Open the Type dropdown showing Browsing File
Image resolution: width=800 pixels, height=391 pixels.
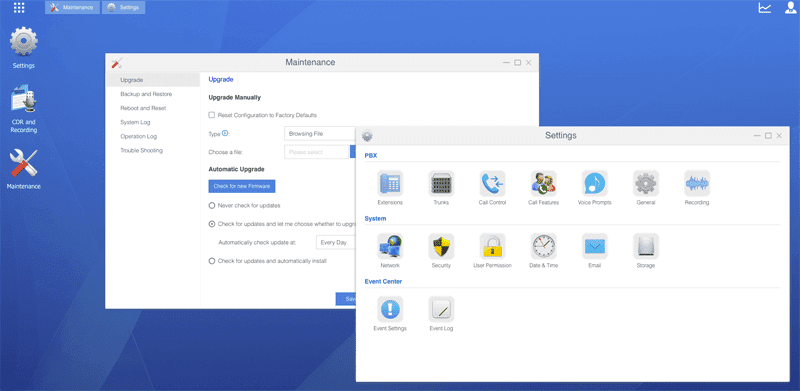point(320,134)
